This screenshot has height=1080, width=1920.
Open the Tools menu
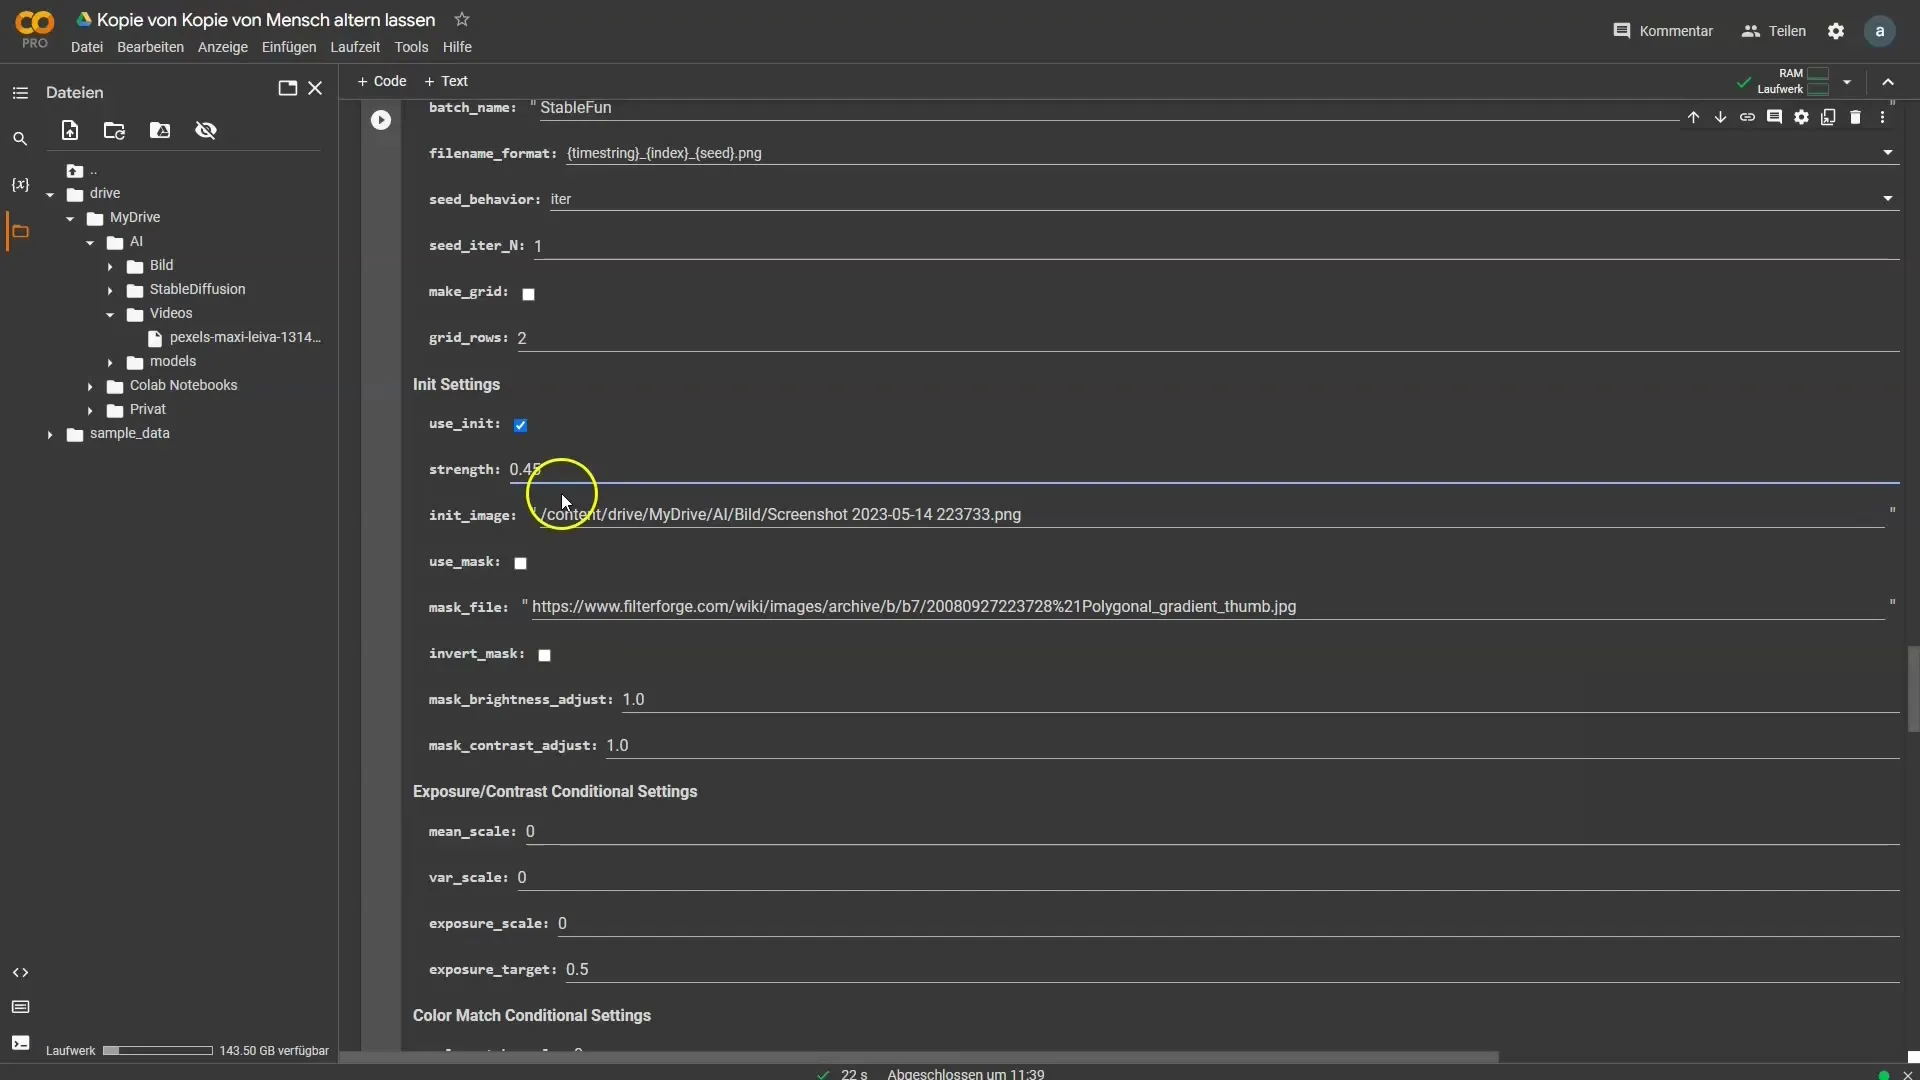click(x=411, y=47)
